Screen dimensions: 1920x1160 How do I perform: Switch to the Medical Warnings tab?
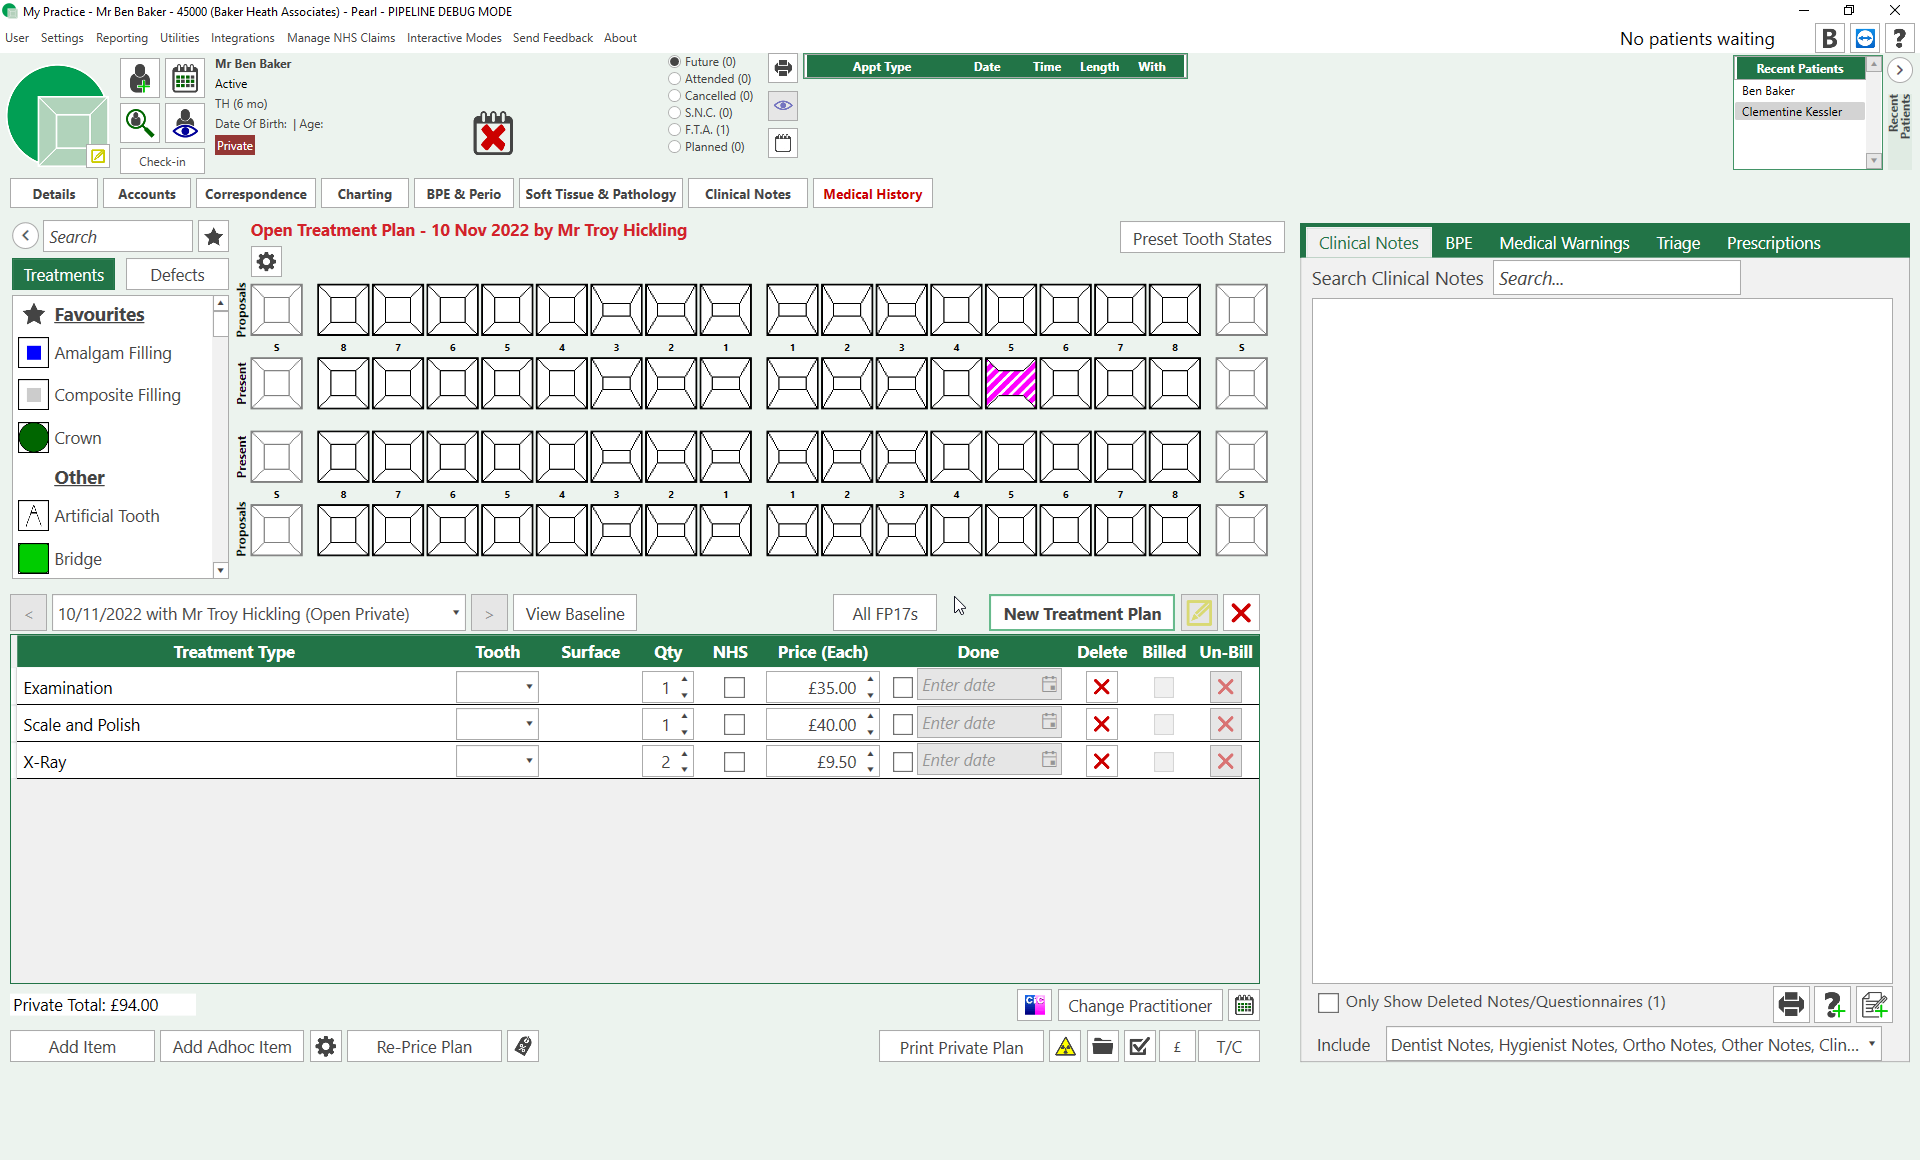[1564, 243]
